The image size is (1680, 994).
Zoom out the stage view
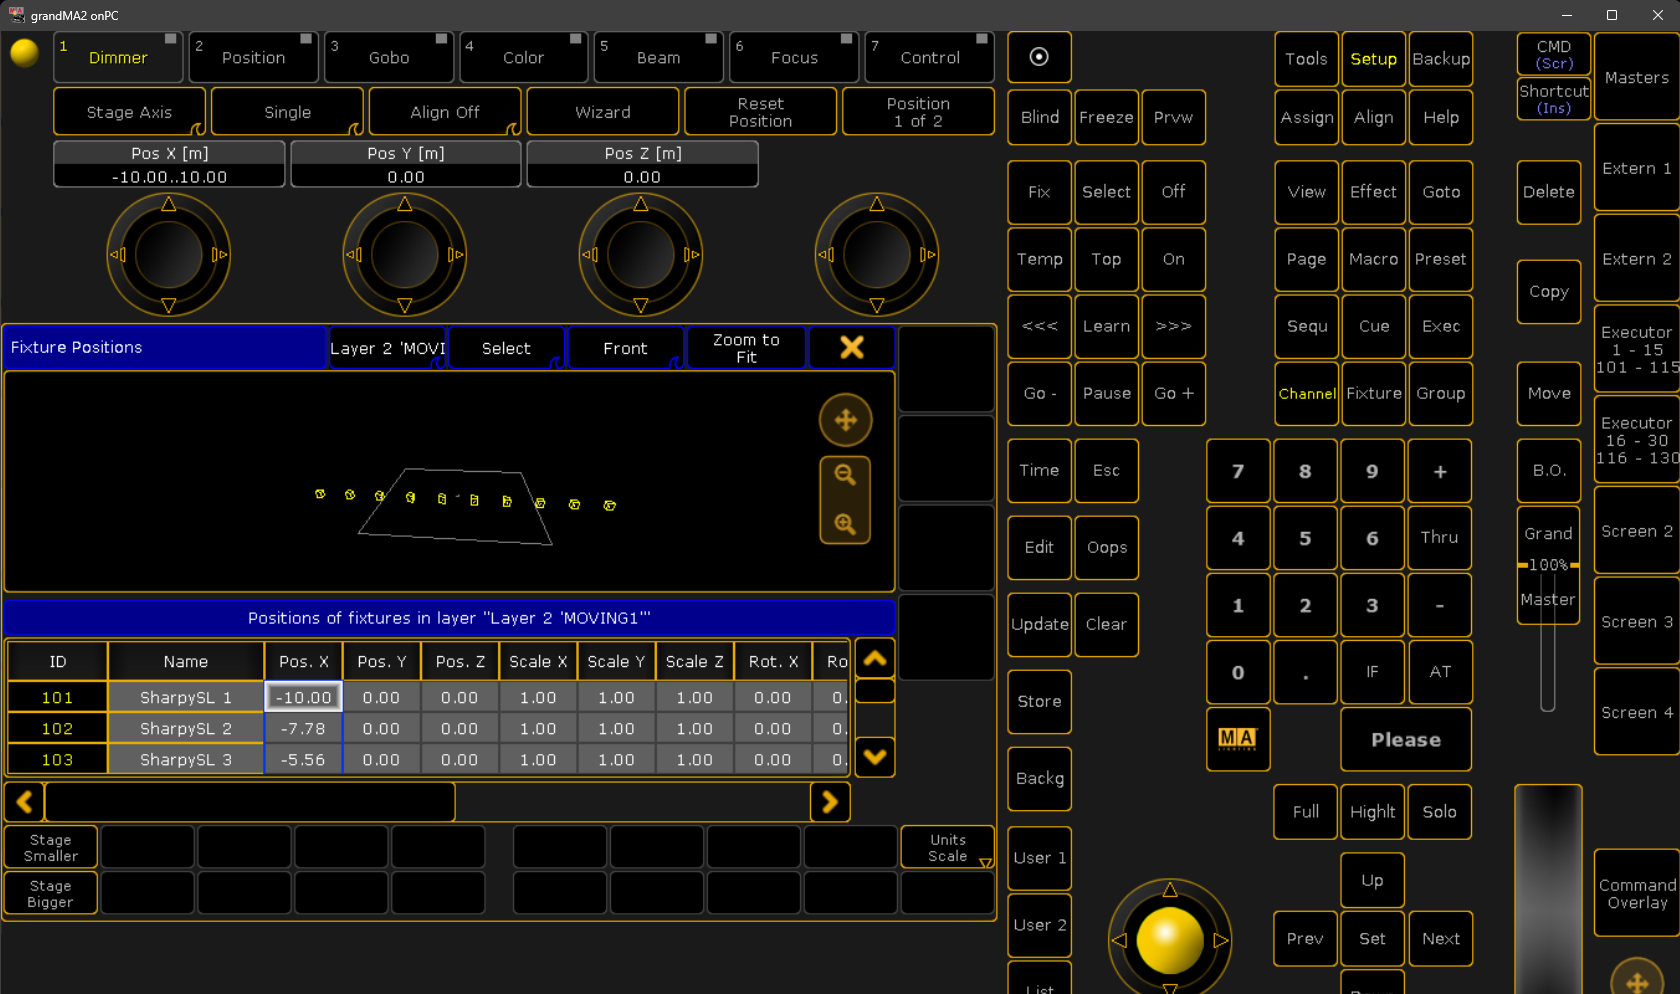pyautogui.click(x=845, y=475)
